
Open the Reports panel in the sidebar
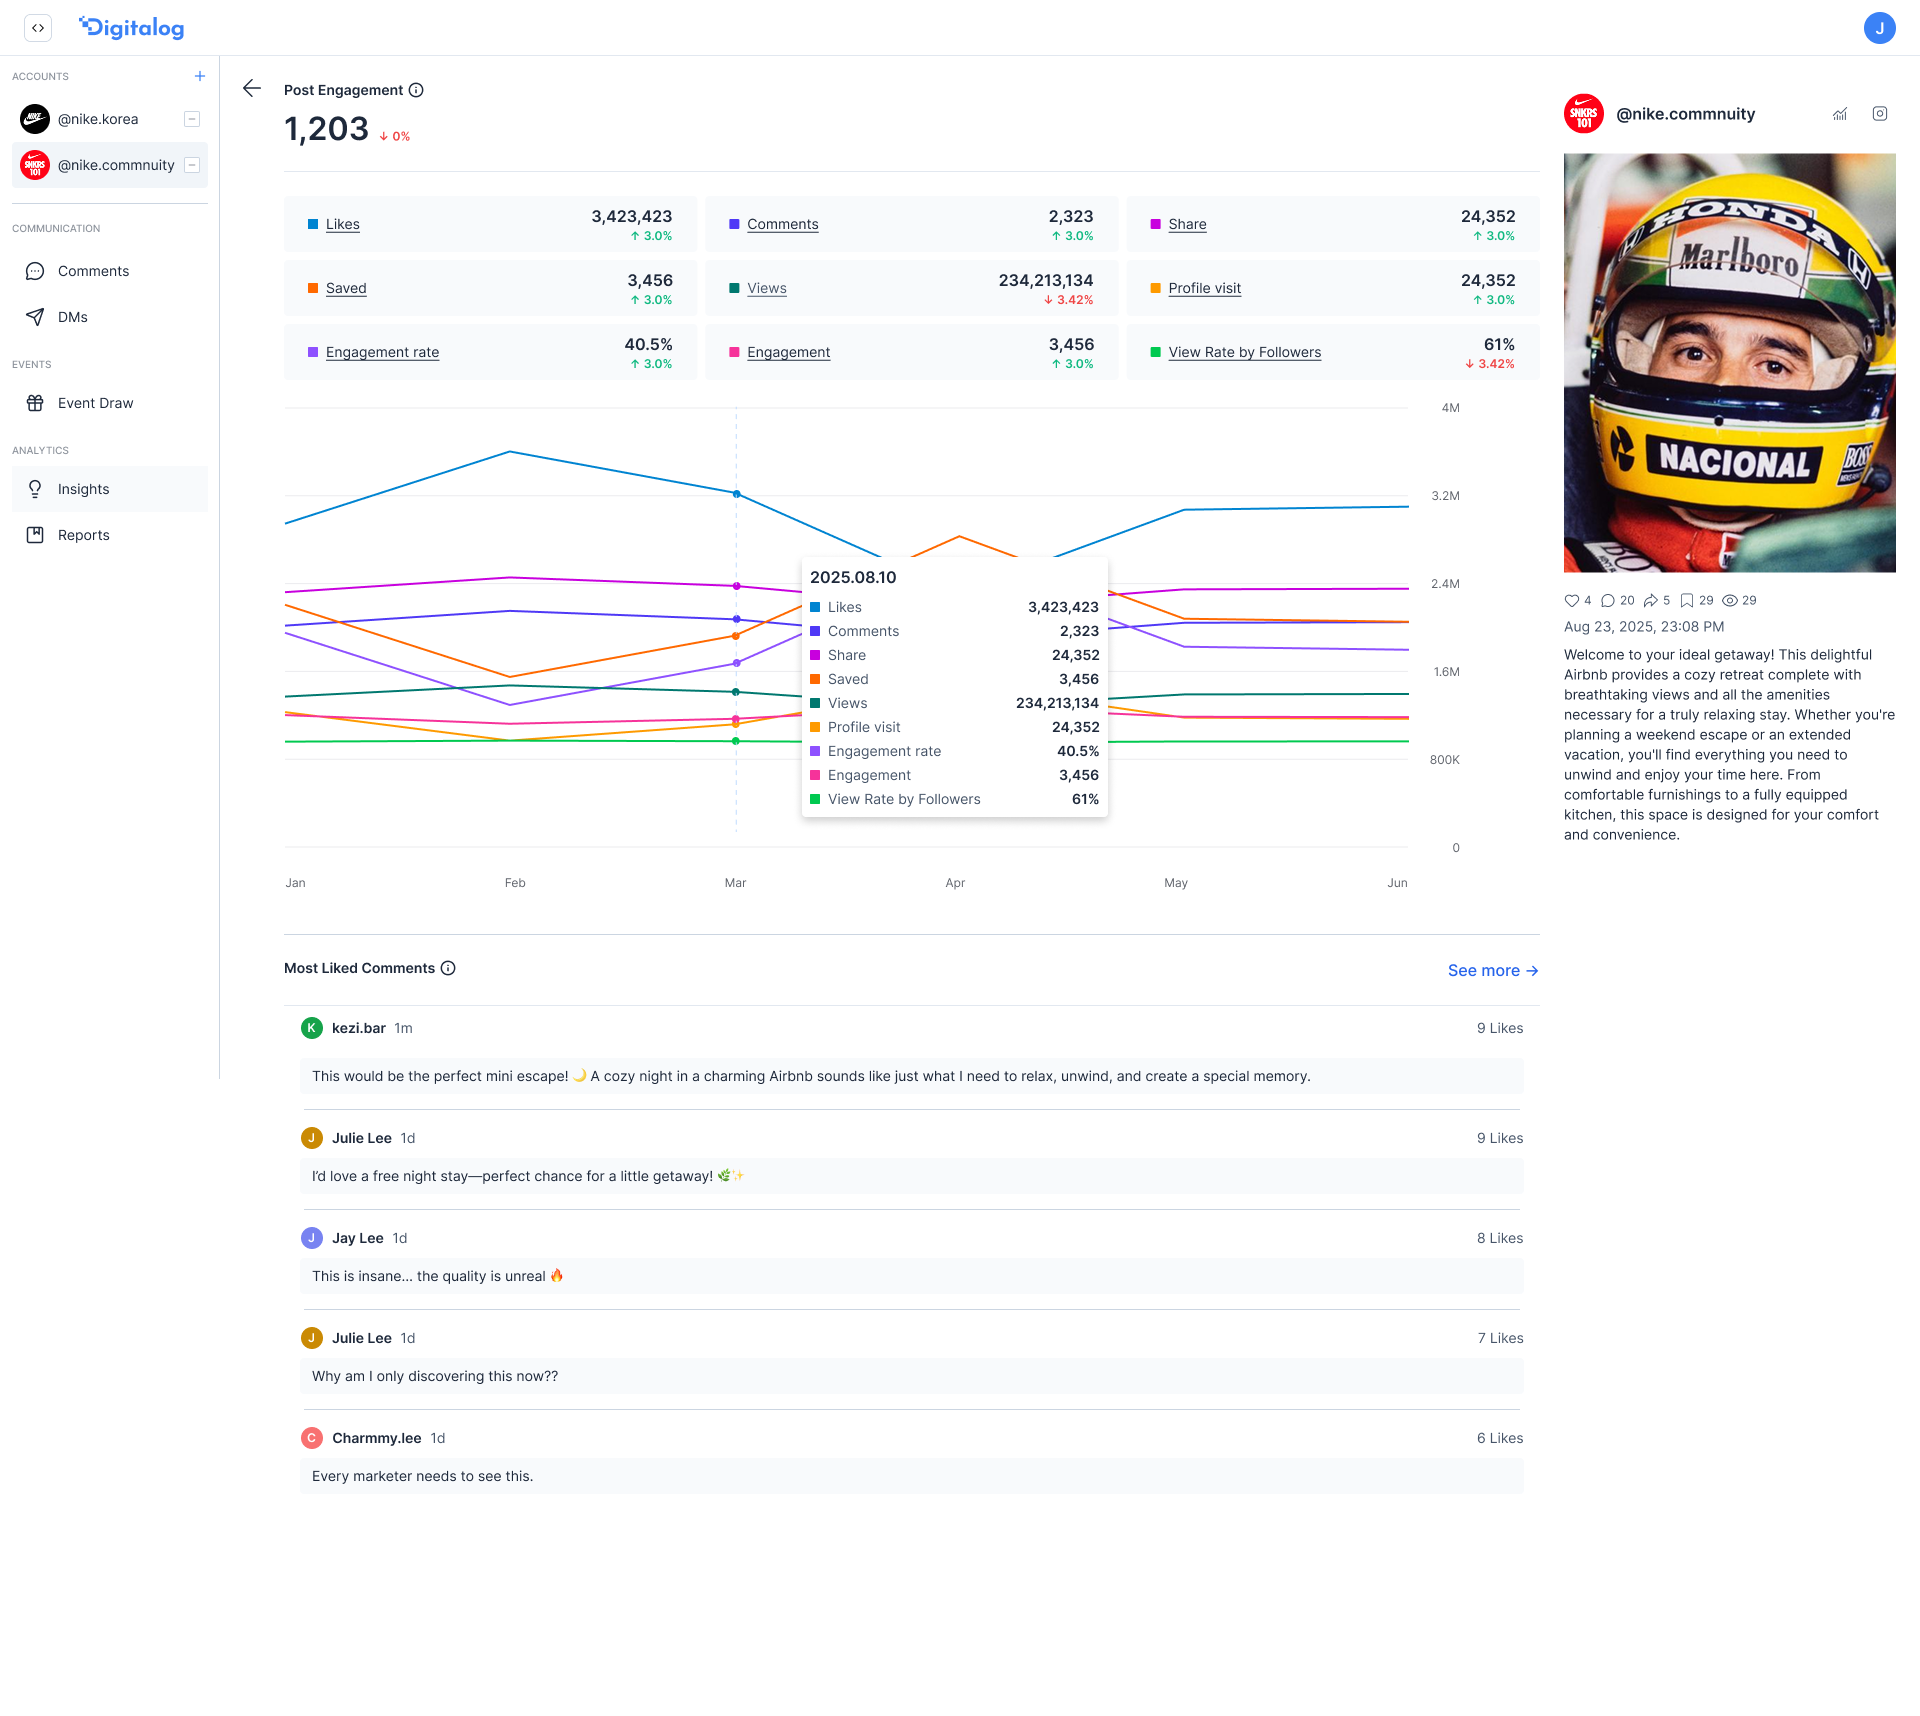pyautogui.click(x=85, y=534)
